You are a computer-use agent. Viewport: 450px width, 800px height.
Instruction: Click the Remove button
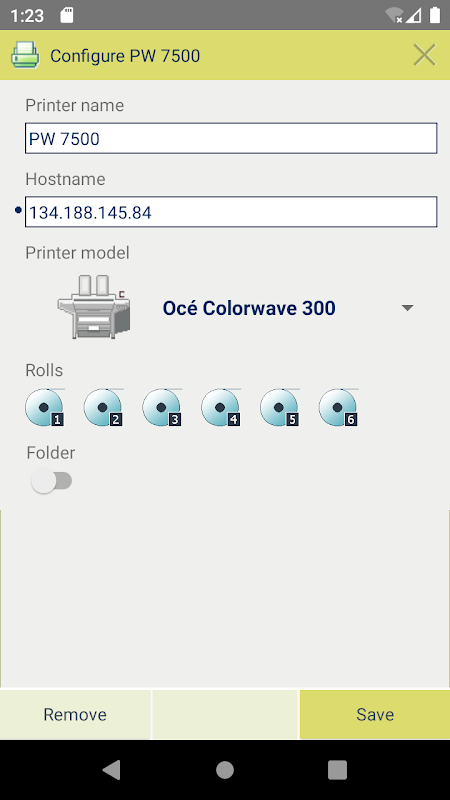pos(75,714)
